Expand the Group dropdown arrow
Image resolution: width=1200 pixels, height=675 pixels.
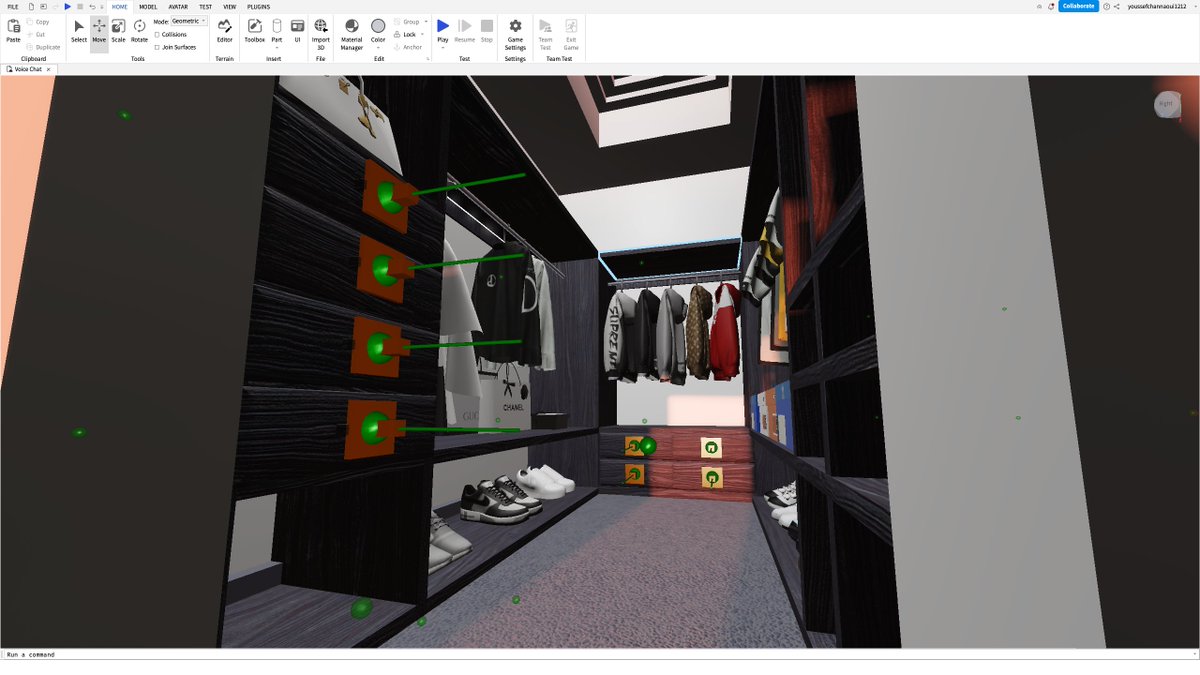pyautogui.click(x=426, y=22)
